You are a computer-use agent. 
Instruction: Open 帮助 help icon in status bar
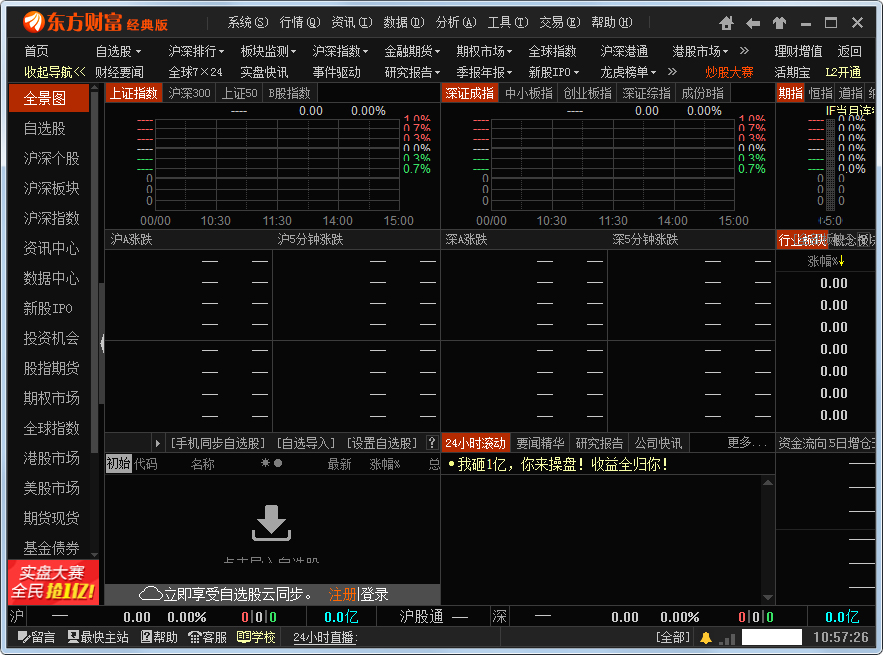[159, 637]
